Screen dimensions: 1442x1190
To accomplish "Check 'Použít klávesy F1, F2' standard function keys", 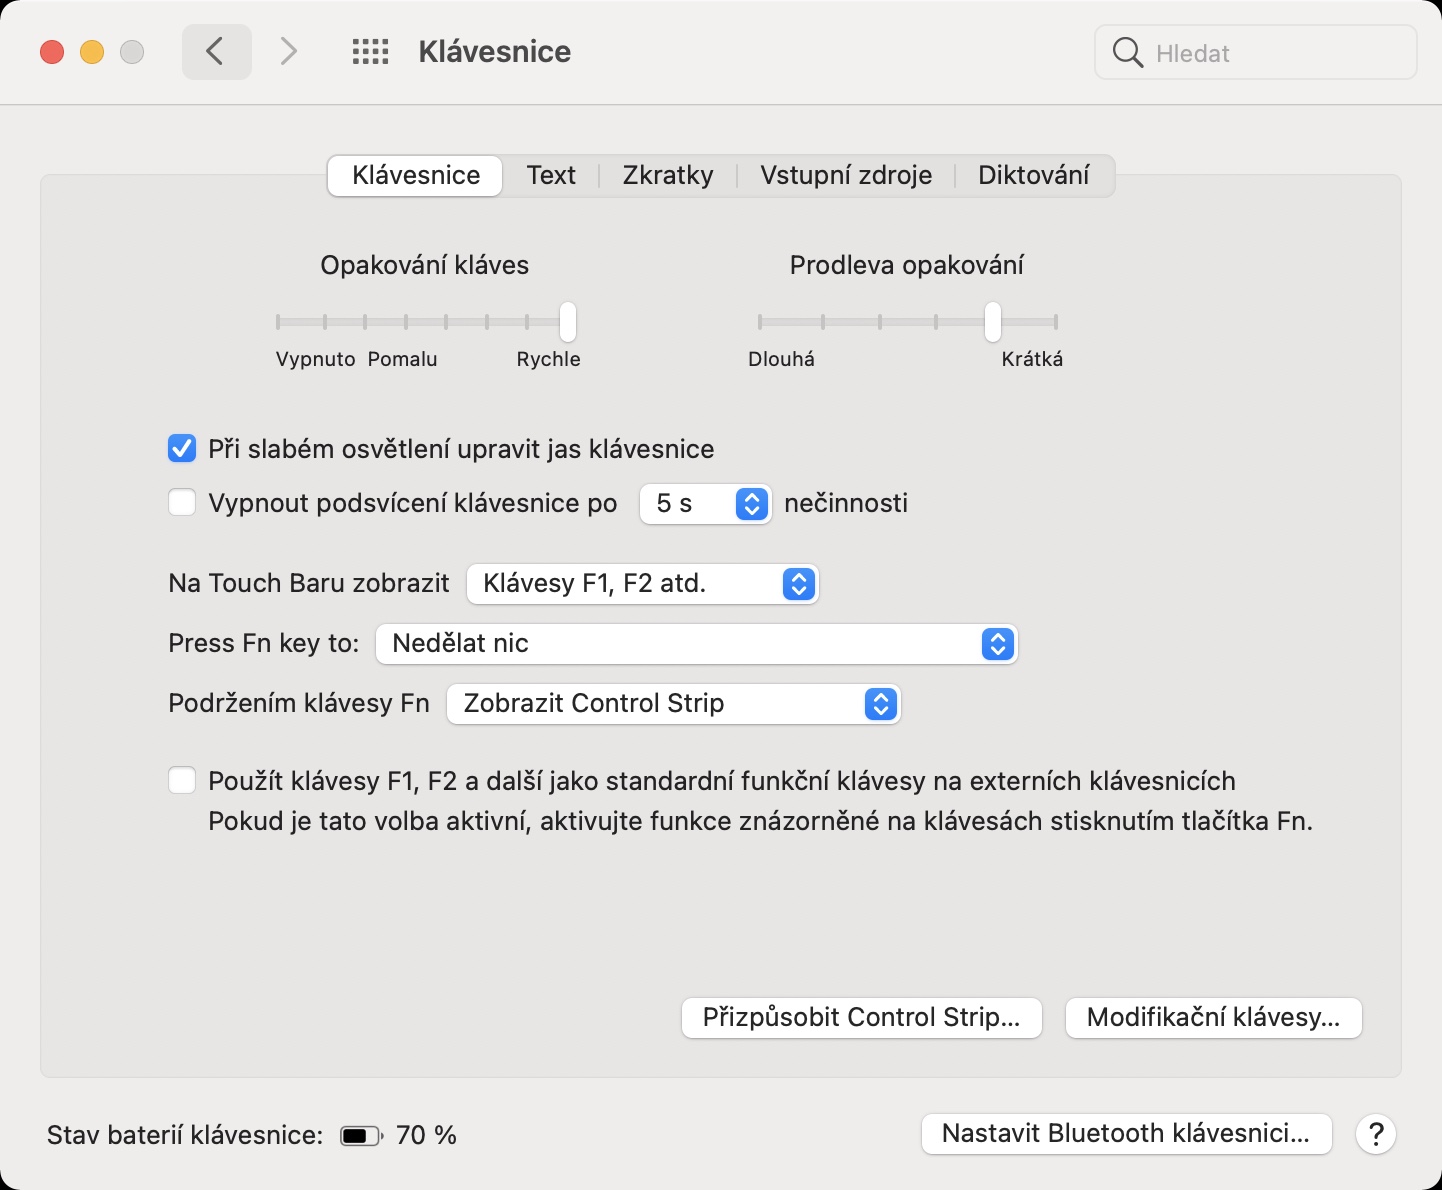I will (x=182, y=780).
